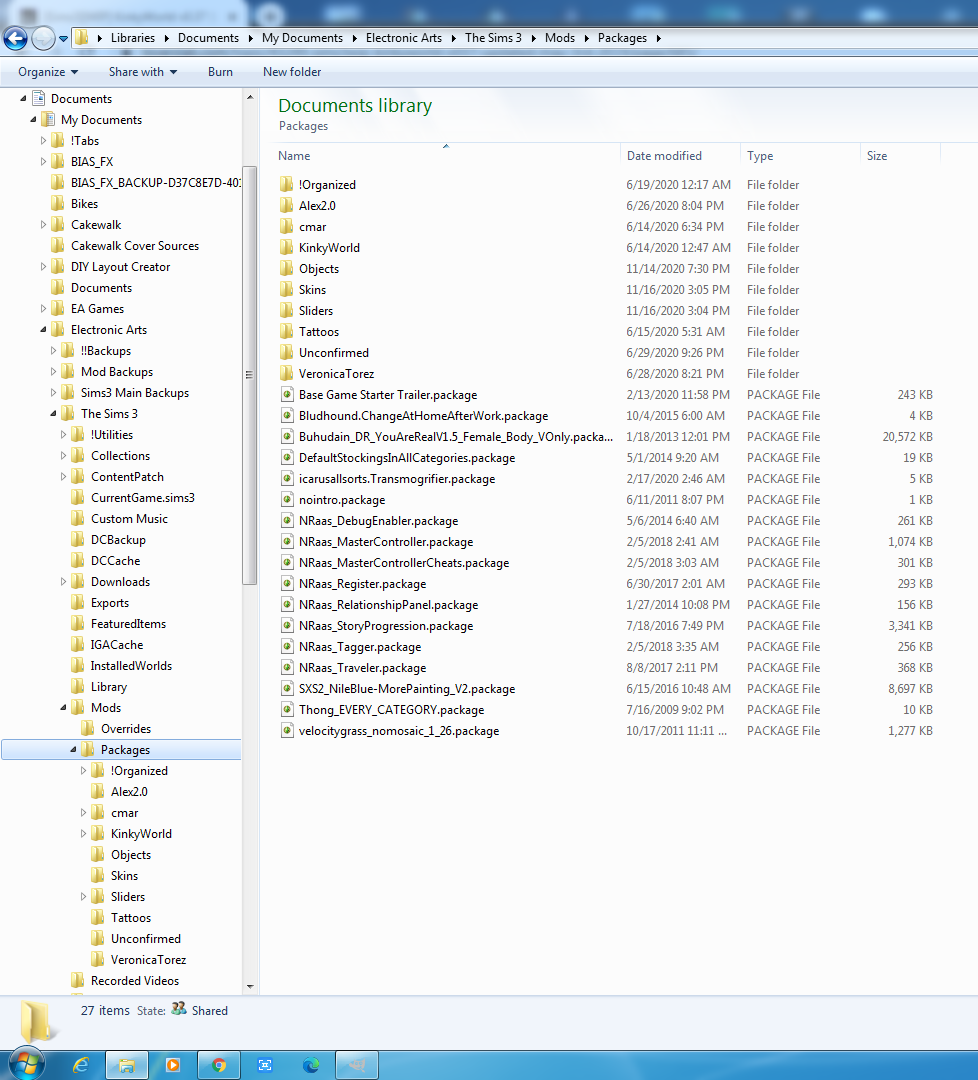Viewport: 978px width, 1080px height.
Task: Expand the Downloads folder in tree
Action: tap(63, 582)
